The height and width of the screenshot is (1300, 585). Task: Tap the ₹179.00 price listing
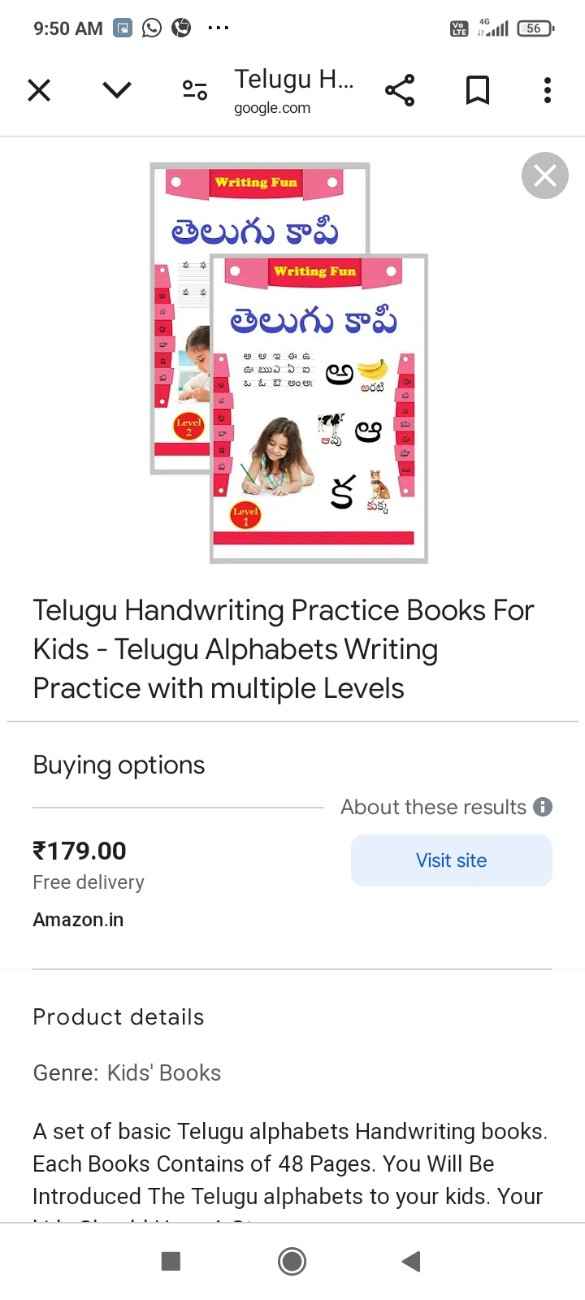80,851
